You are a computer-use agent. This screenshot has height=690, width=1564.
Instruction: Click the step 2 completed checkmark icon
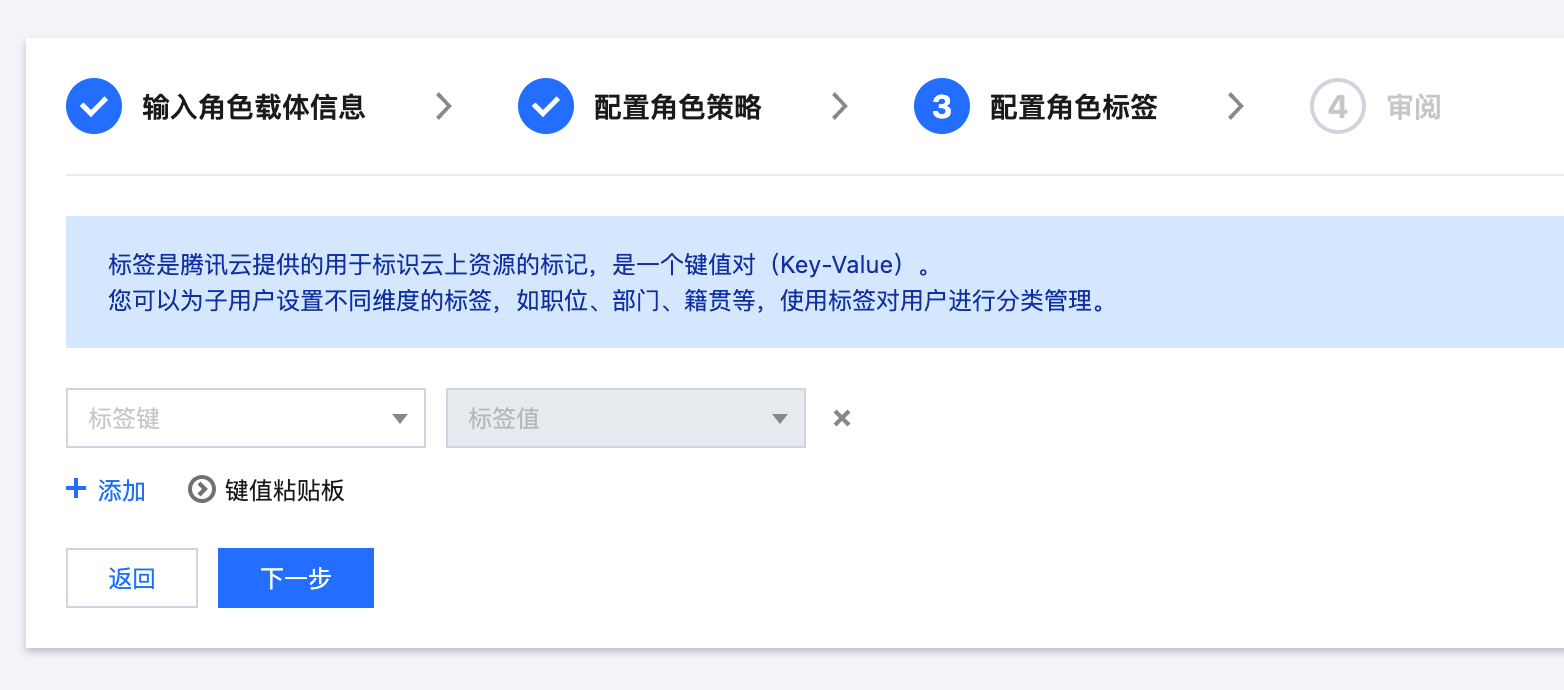click(546, 106)
